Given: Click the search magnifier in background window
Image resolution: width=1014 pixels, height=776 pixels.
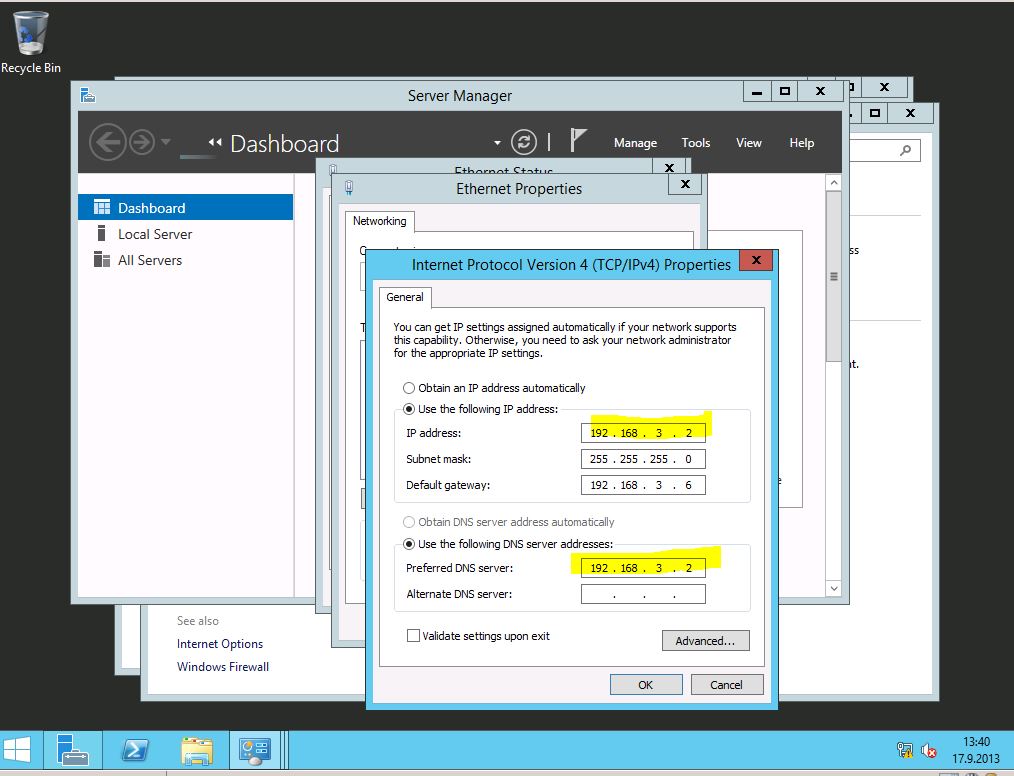Looking at the screenshot, I should 905,151.
